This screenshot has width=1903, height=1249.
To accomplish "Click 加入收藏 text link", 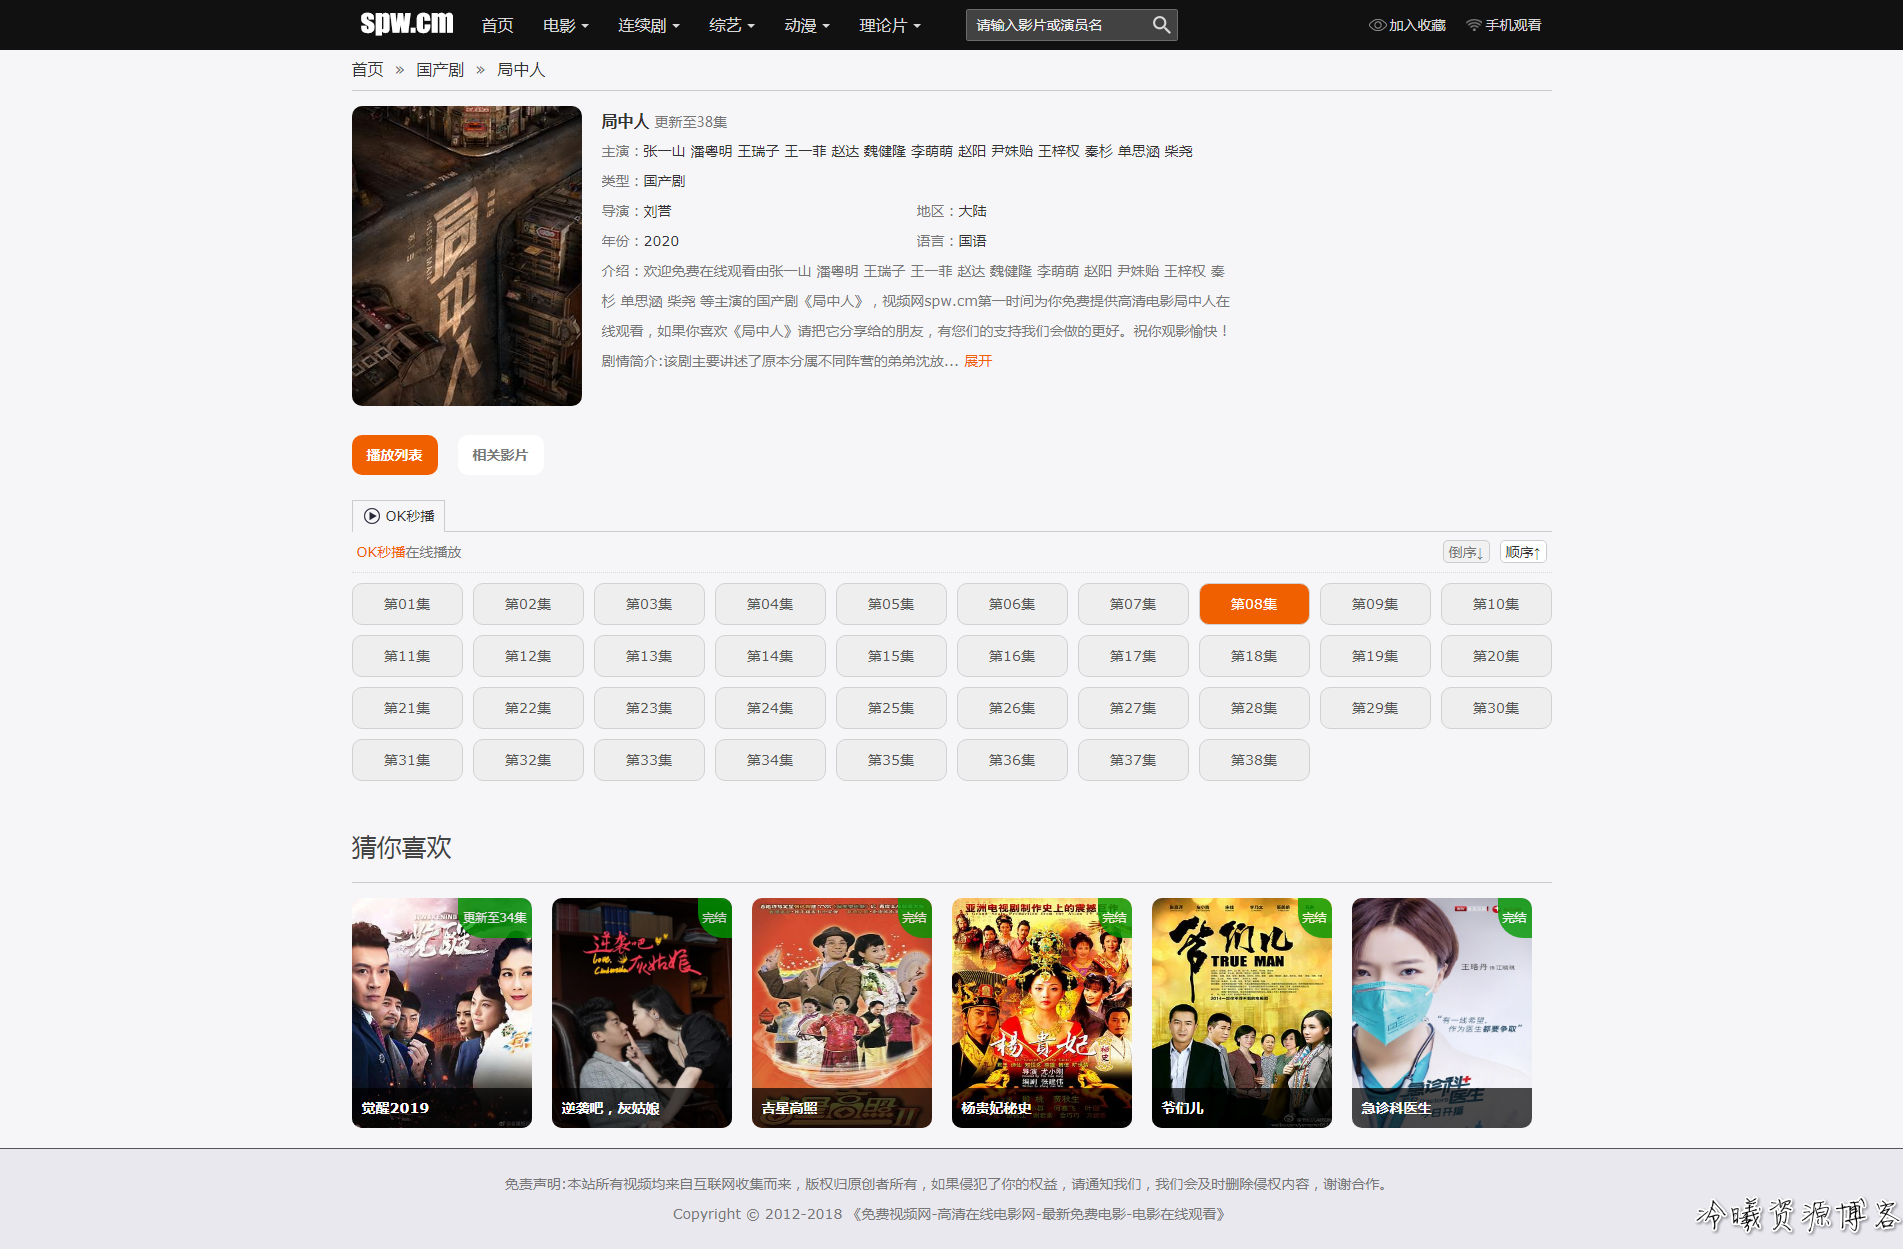I will (x=1417, y=25).
